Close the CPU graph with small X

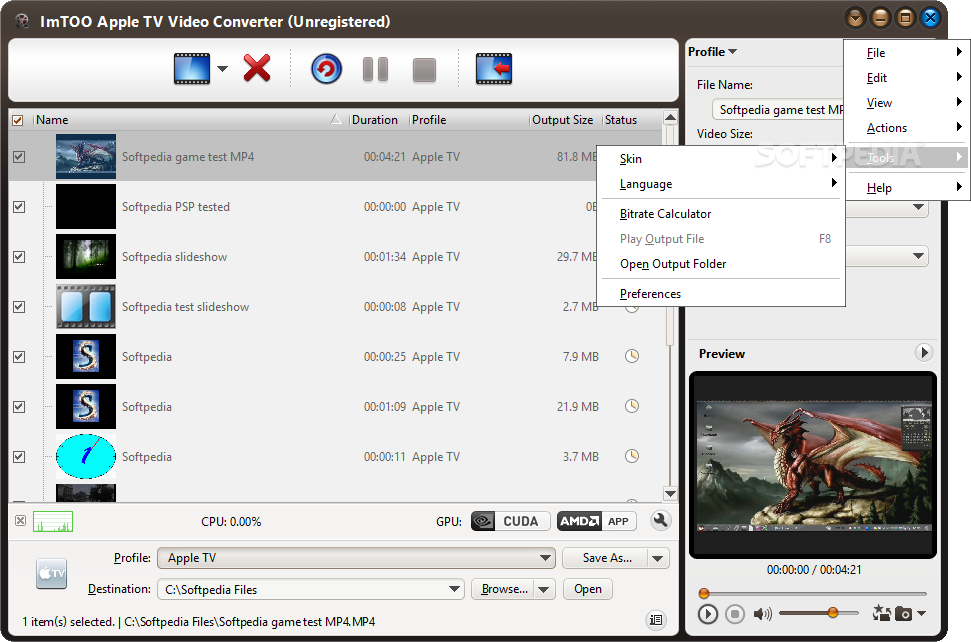(x=20, y=521)
